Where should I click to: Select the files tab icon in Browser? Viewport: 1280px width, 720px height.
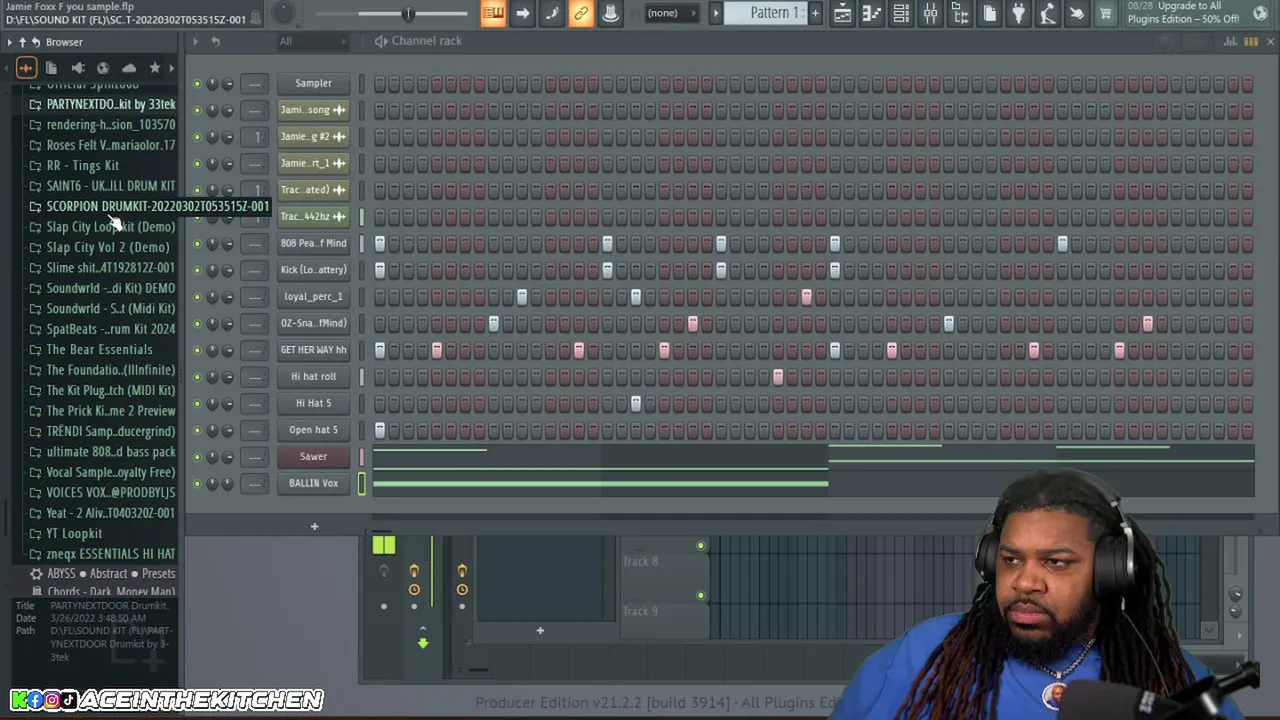[51, 68]
